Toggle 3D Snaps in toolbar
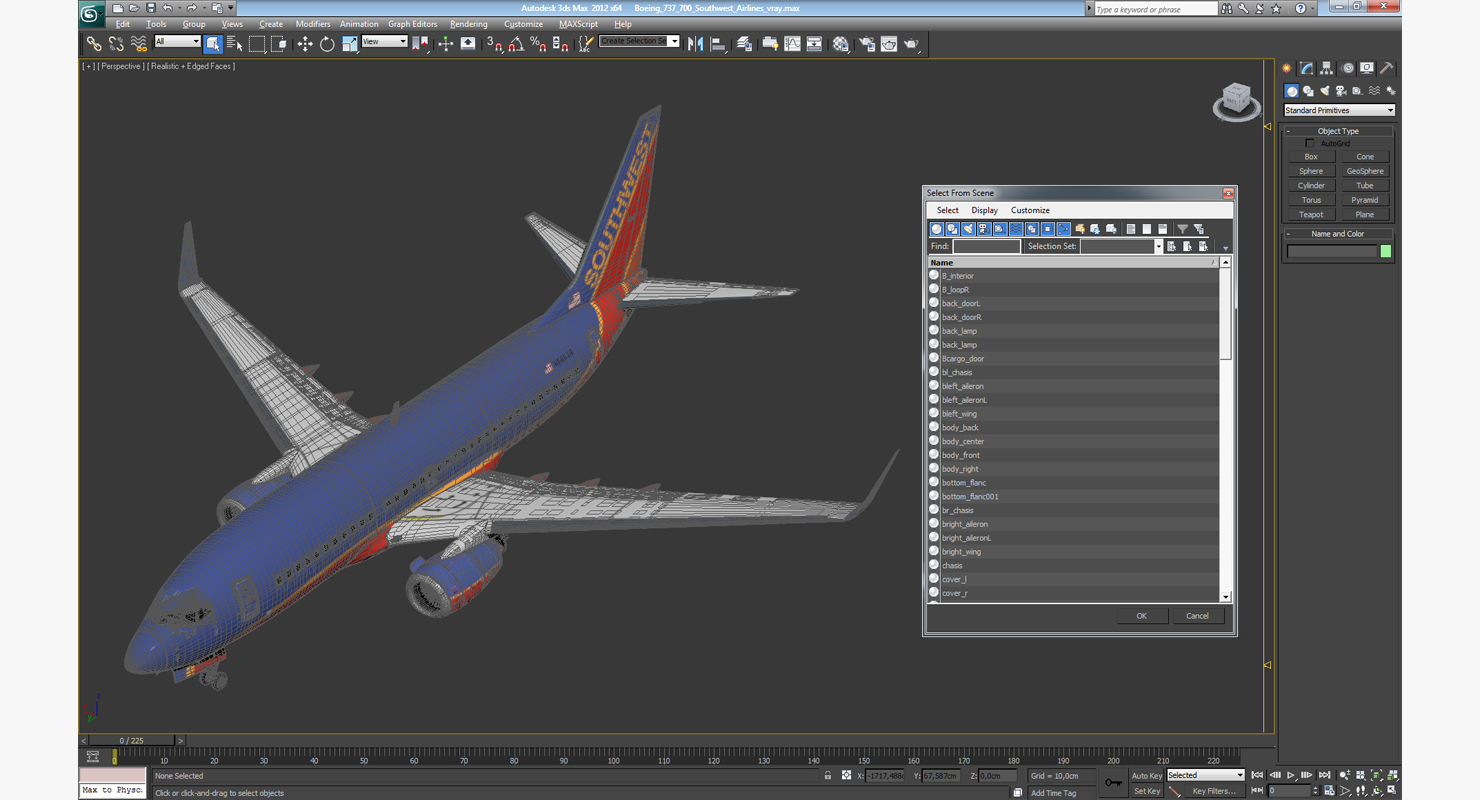 tap(494, 44)
